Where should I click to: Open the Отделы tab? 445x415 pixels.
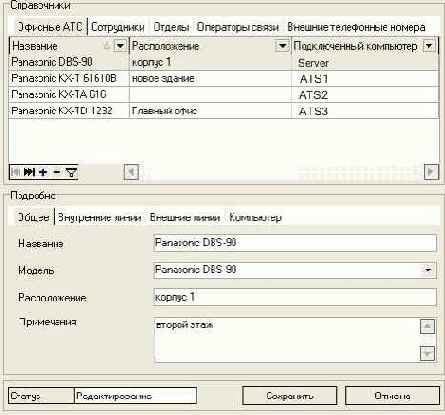coord(171,27)
